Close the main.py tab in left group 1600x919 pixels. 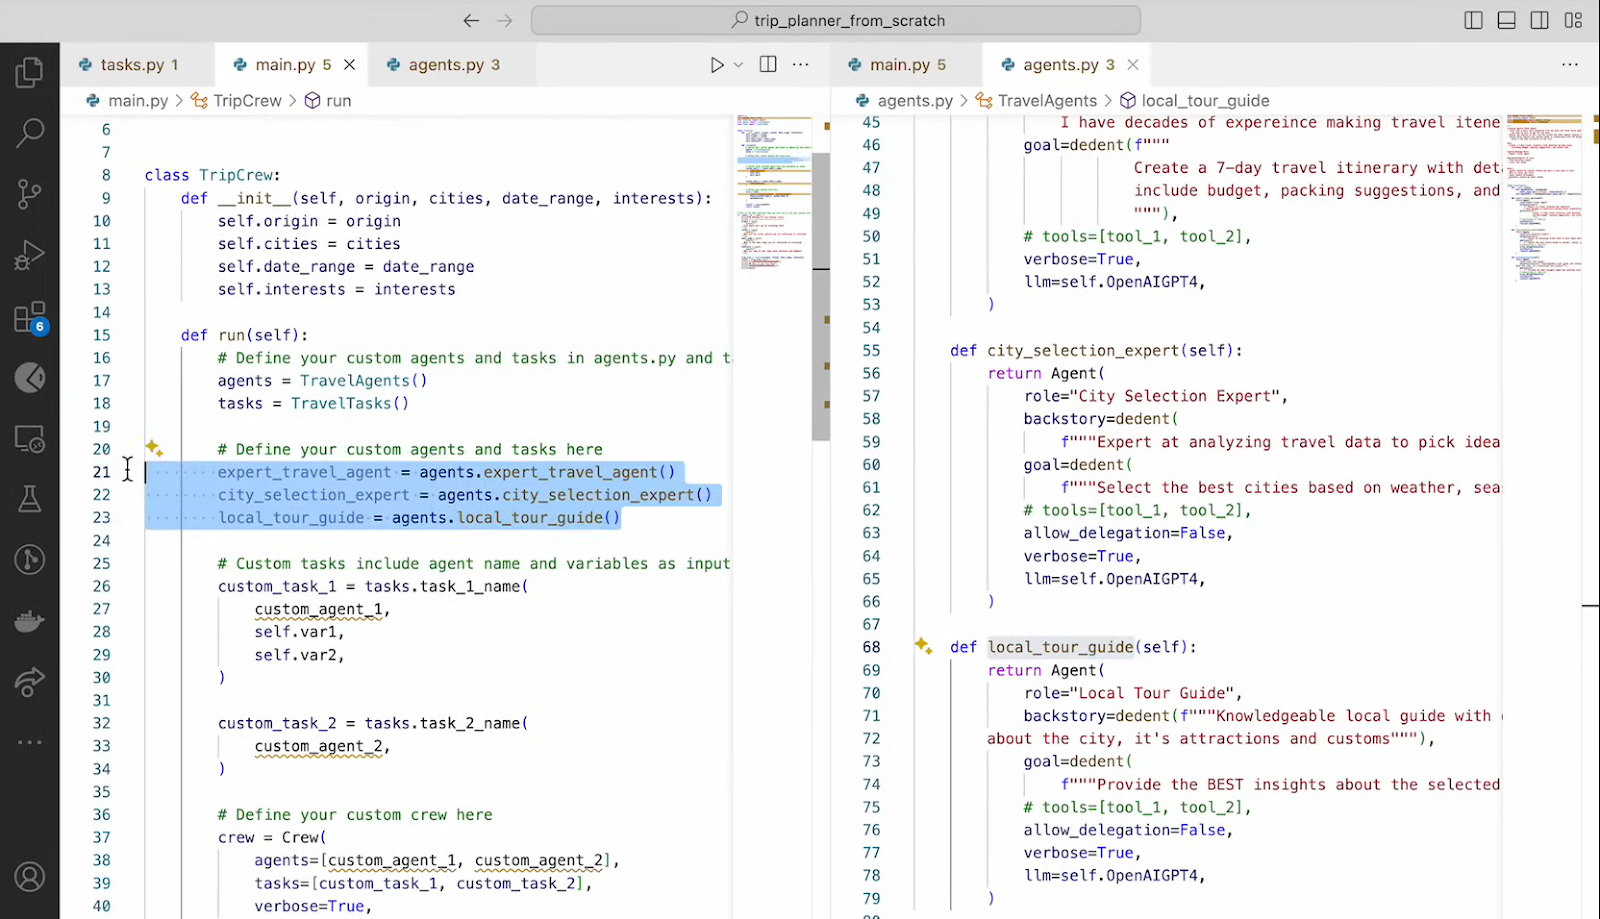pos(349,64)
